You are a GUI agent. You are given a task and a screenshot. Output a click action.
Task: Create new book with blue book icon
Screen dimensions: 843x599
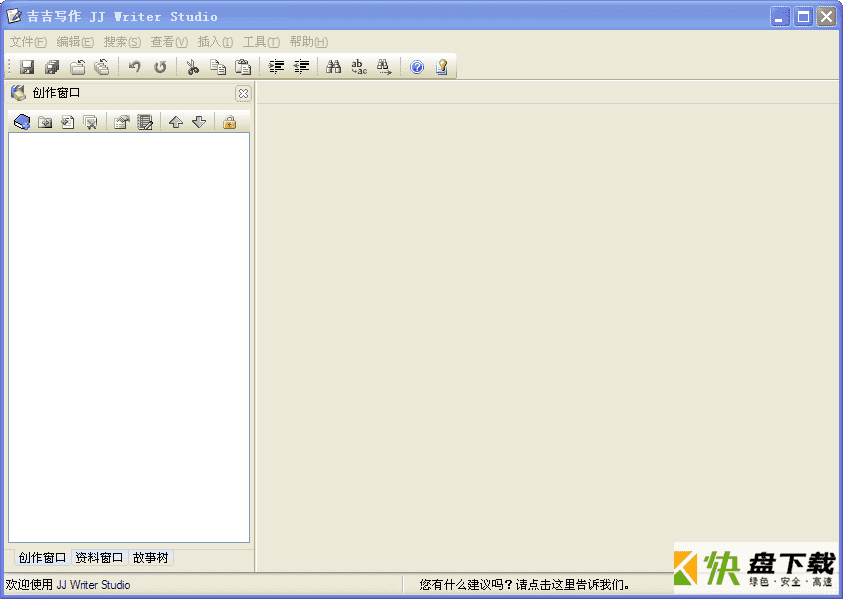22,122
